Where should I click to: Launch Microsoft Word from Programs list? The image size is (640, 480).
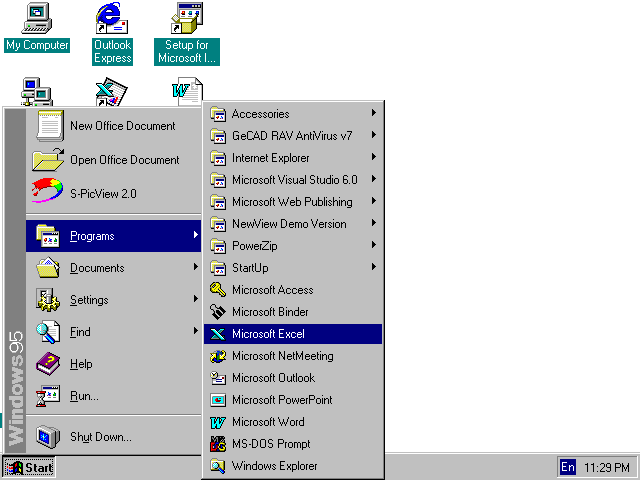pos(293,422)
